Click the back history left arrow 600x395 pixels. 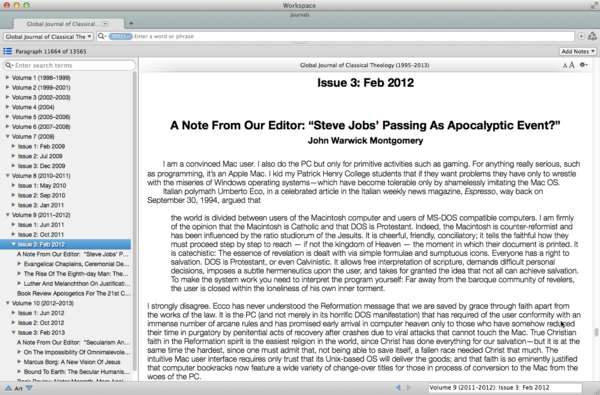pos(398,387)
